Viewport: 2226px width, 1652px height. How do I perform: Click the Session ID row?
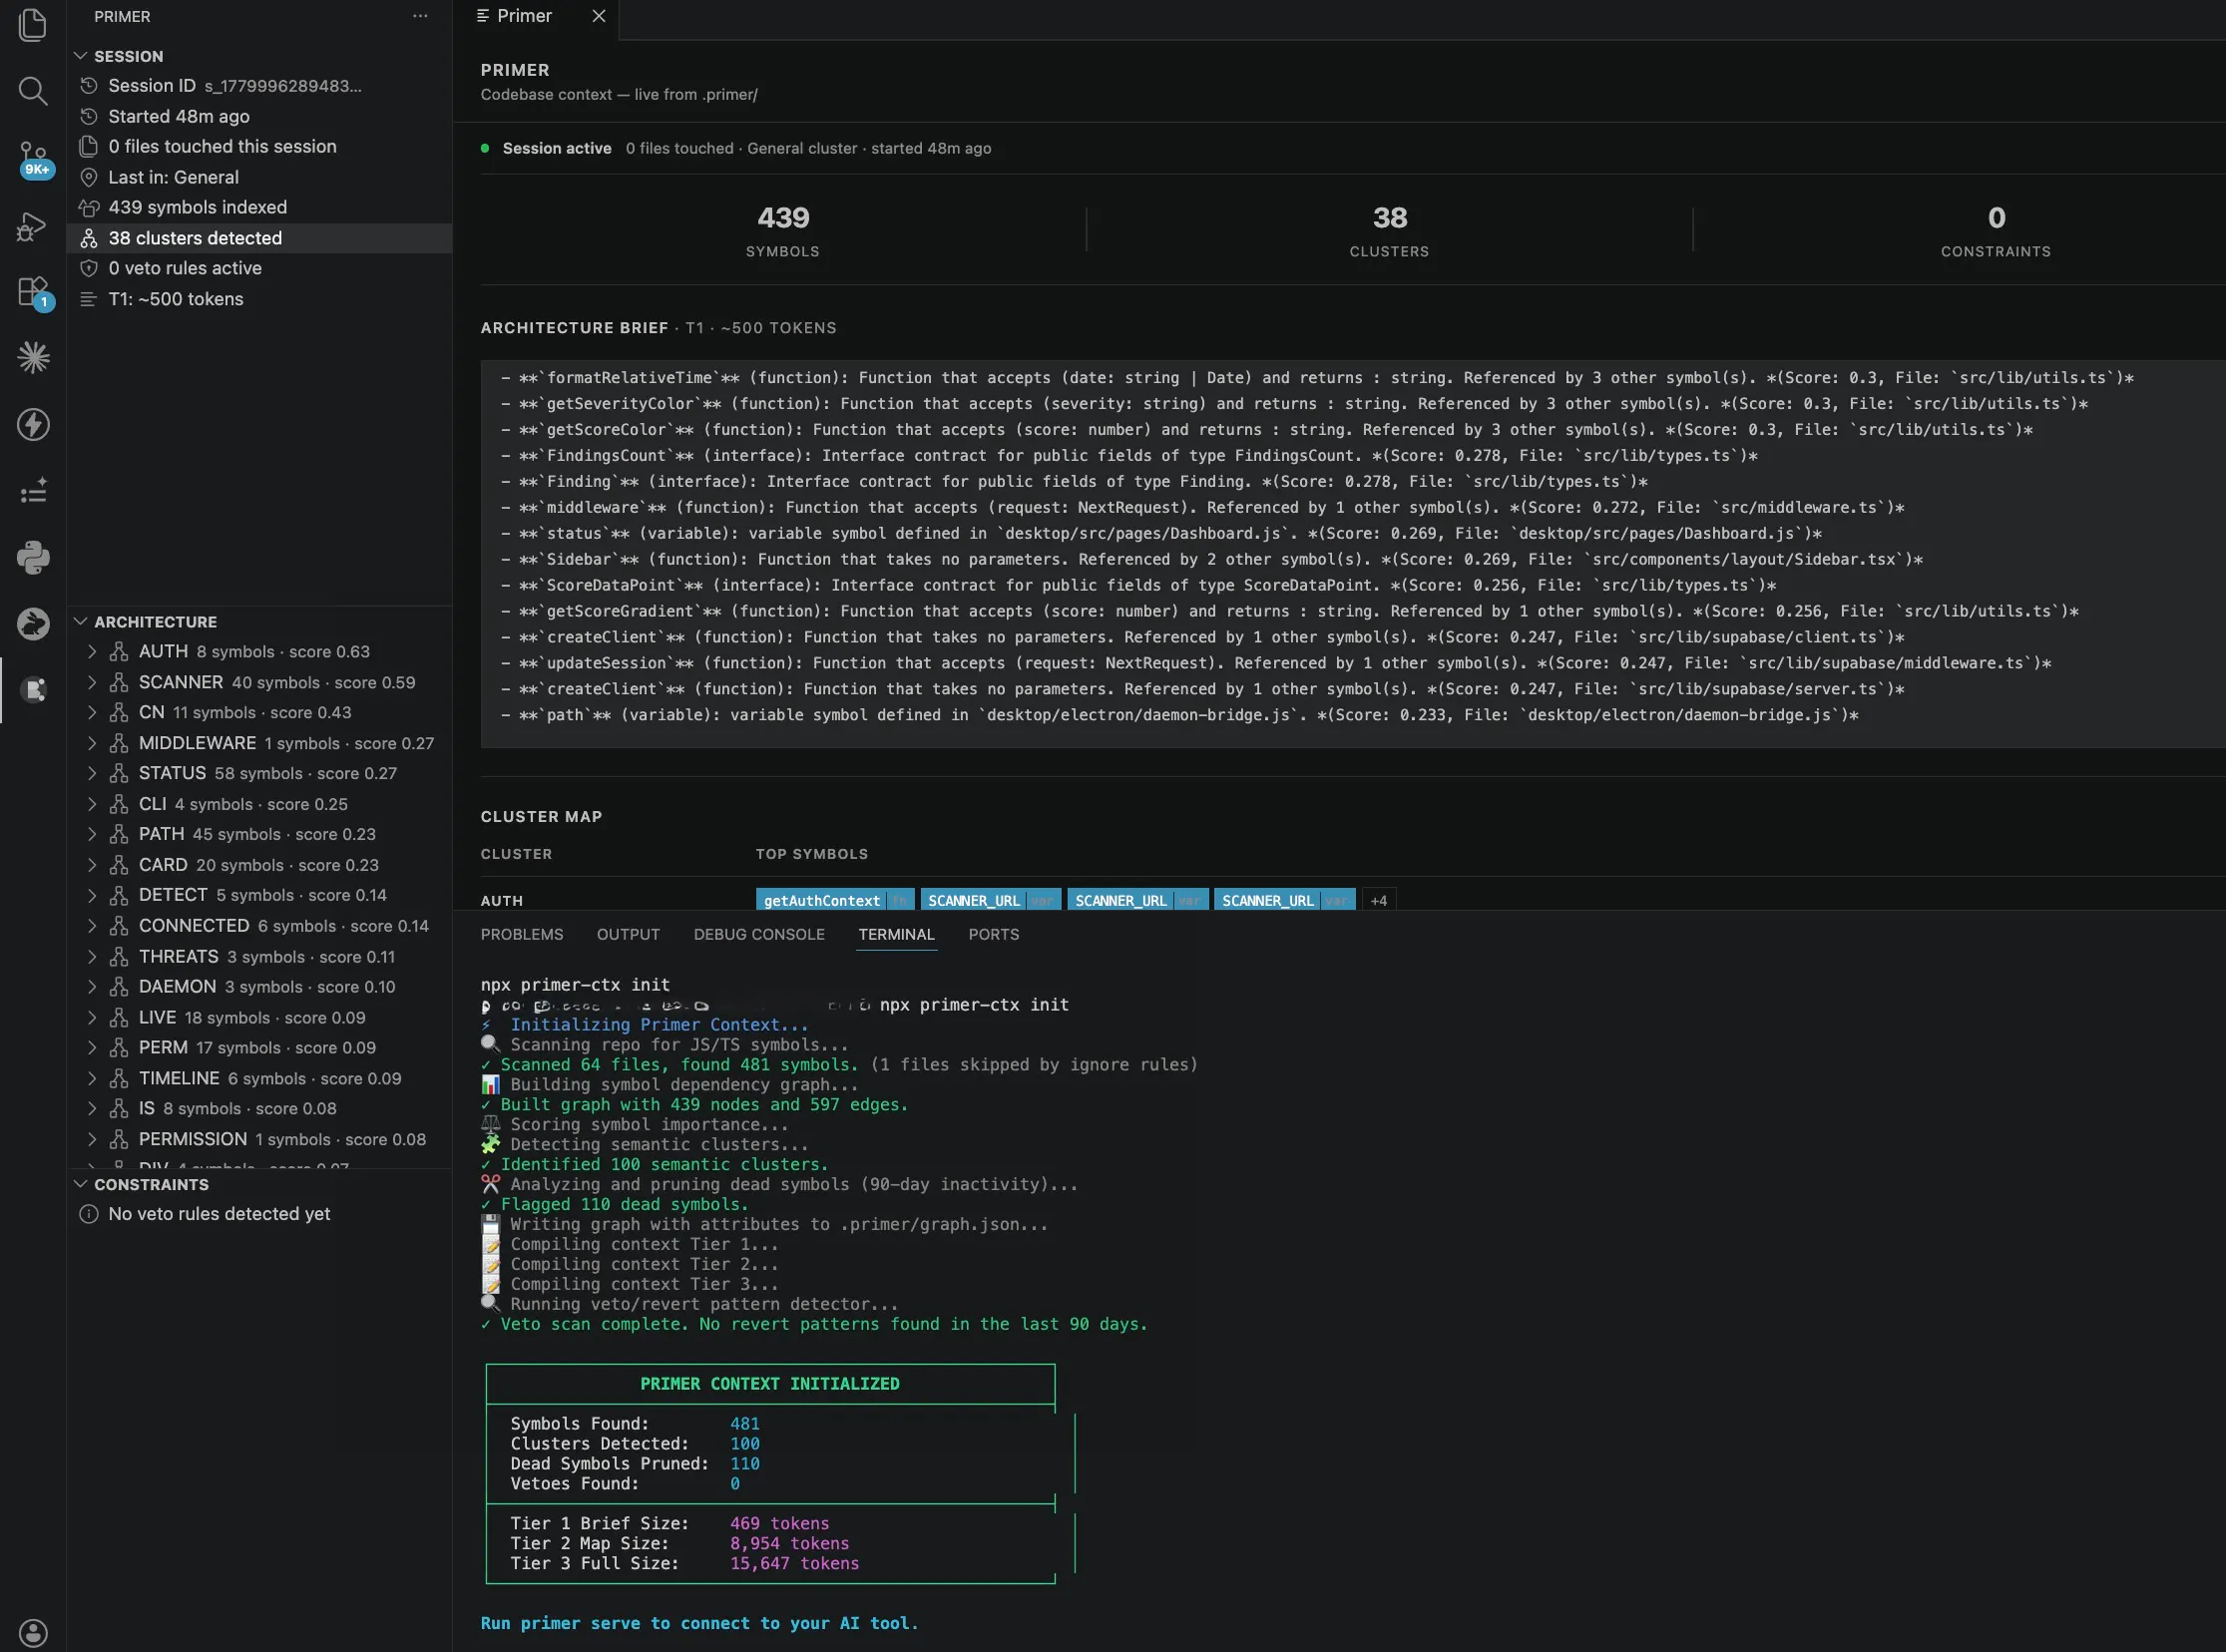point(260,86)
